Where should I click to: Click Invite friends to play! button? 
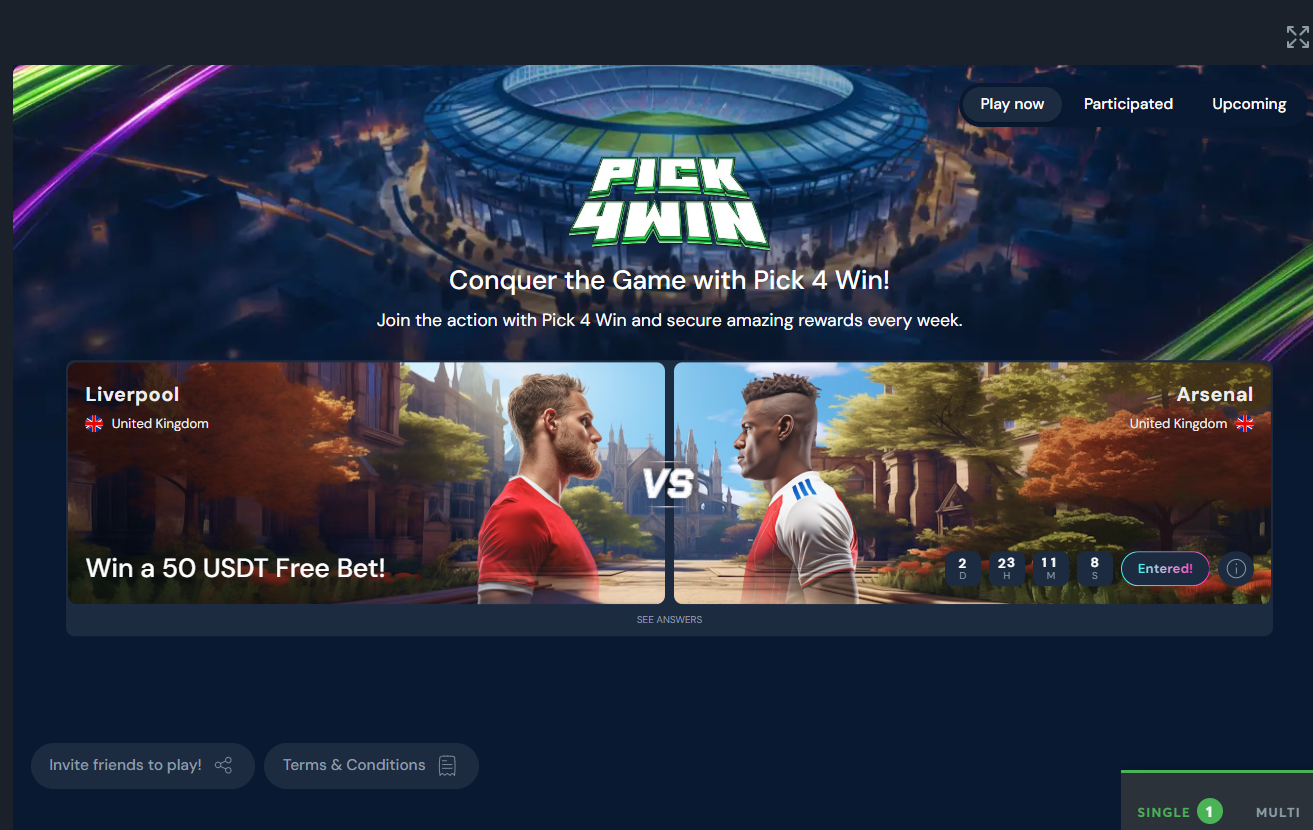coord(142,766)
